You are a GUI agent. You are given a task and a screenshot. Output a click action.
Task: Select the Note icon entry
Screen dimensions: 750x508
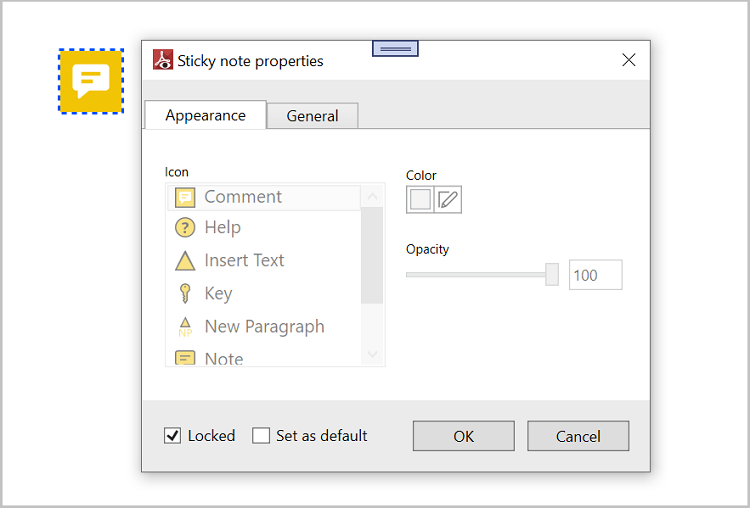[x=185, y=357]
